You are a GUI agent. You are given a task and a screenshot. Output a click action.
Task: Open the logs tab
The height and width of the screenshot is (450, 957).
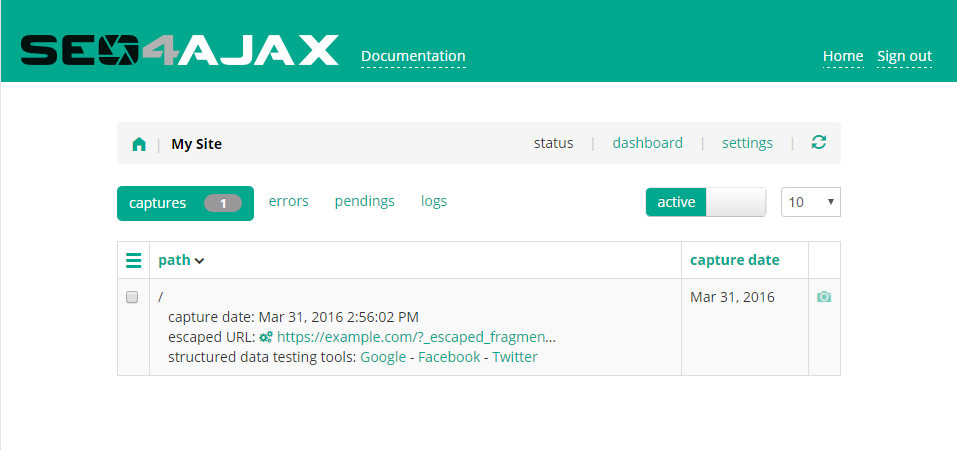click(x=434, y=201)
